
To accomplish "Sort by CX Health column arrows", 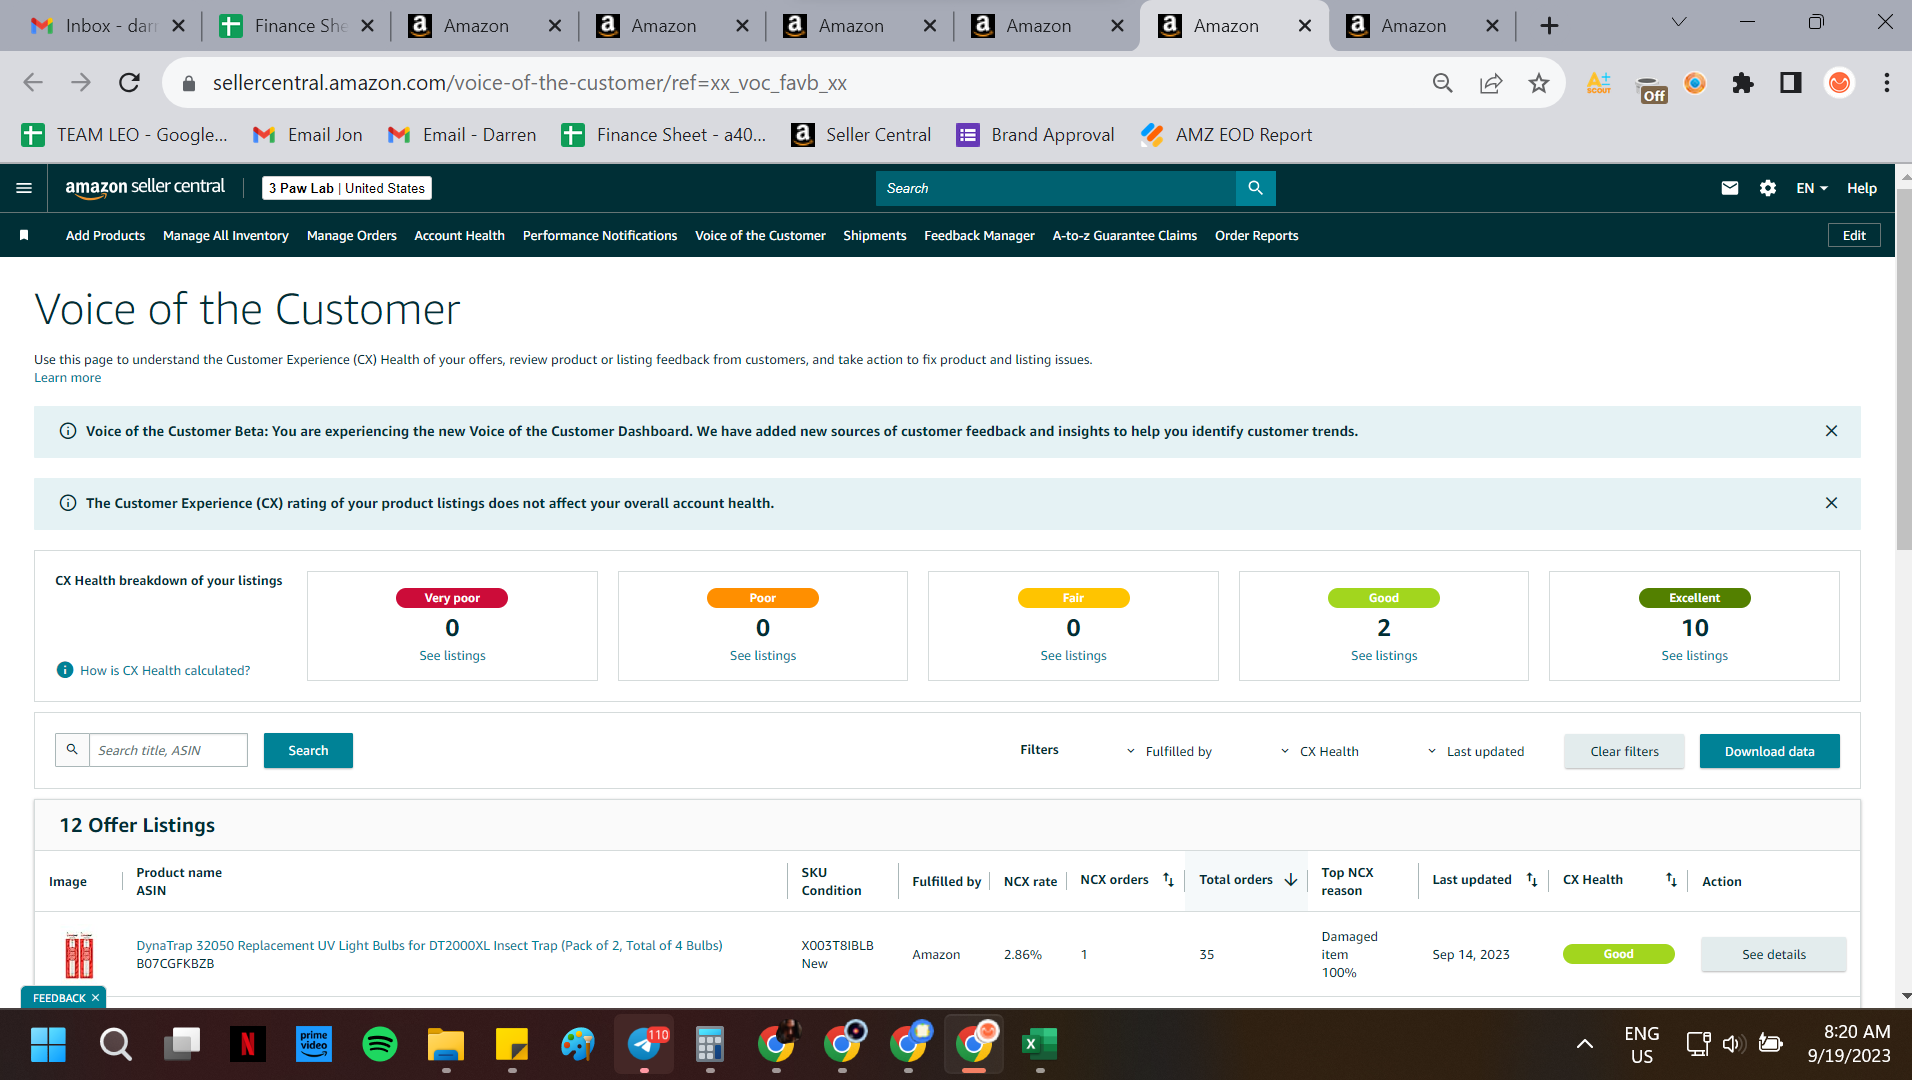I will pos(1671,880).
